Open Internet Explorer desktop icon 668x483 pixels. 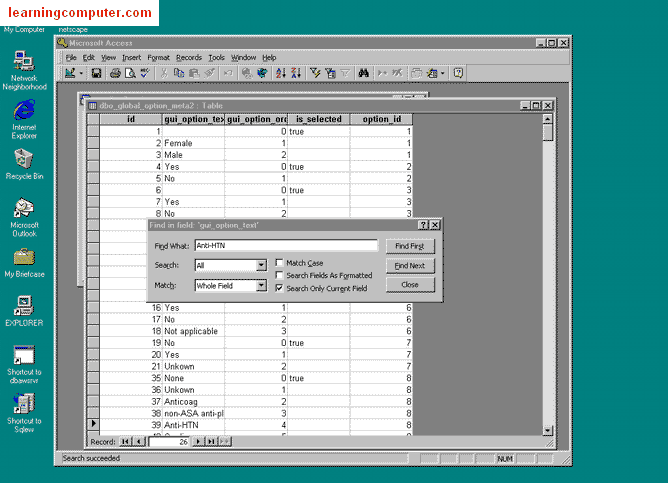click(24, 119)
